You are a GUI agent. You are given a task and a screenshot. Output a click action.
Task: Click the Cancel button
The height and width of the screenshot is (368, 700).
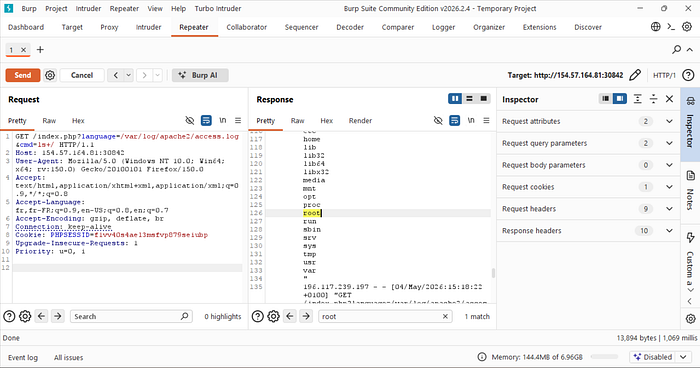coord(82,75)
